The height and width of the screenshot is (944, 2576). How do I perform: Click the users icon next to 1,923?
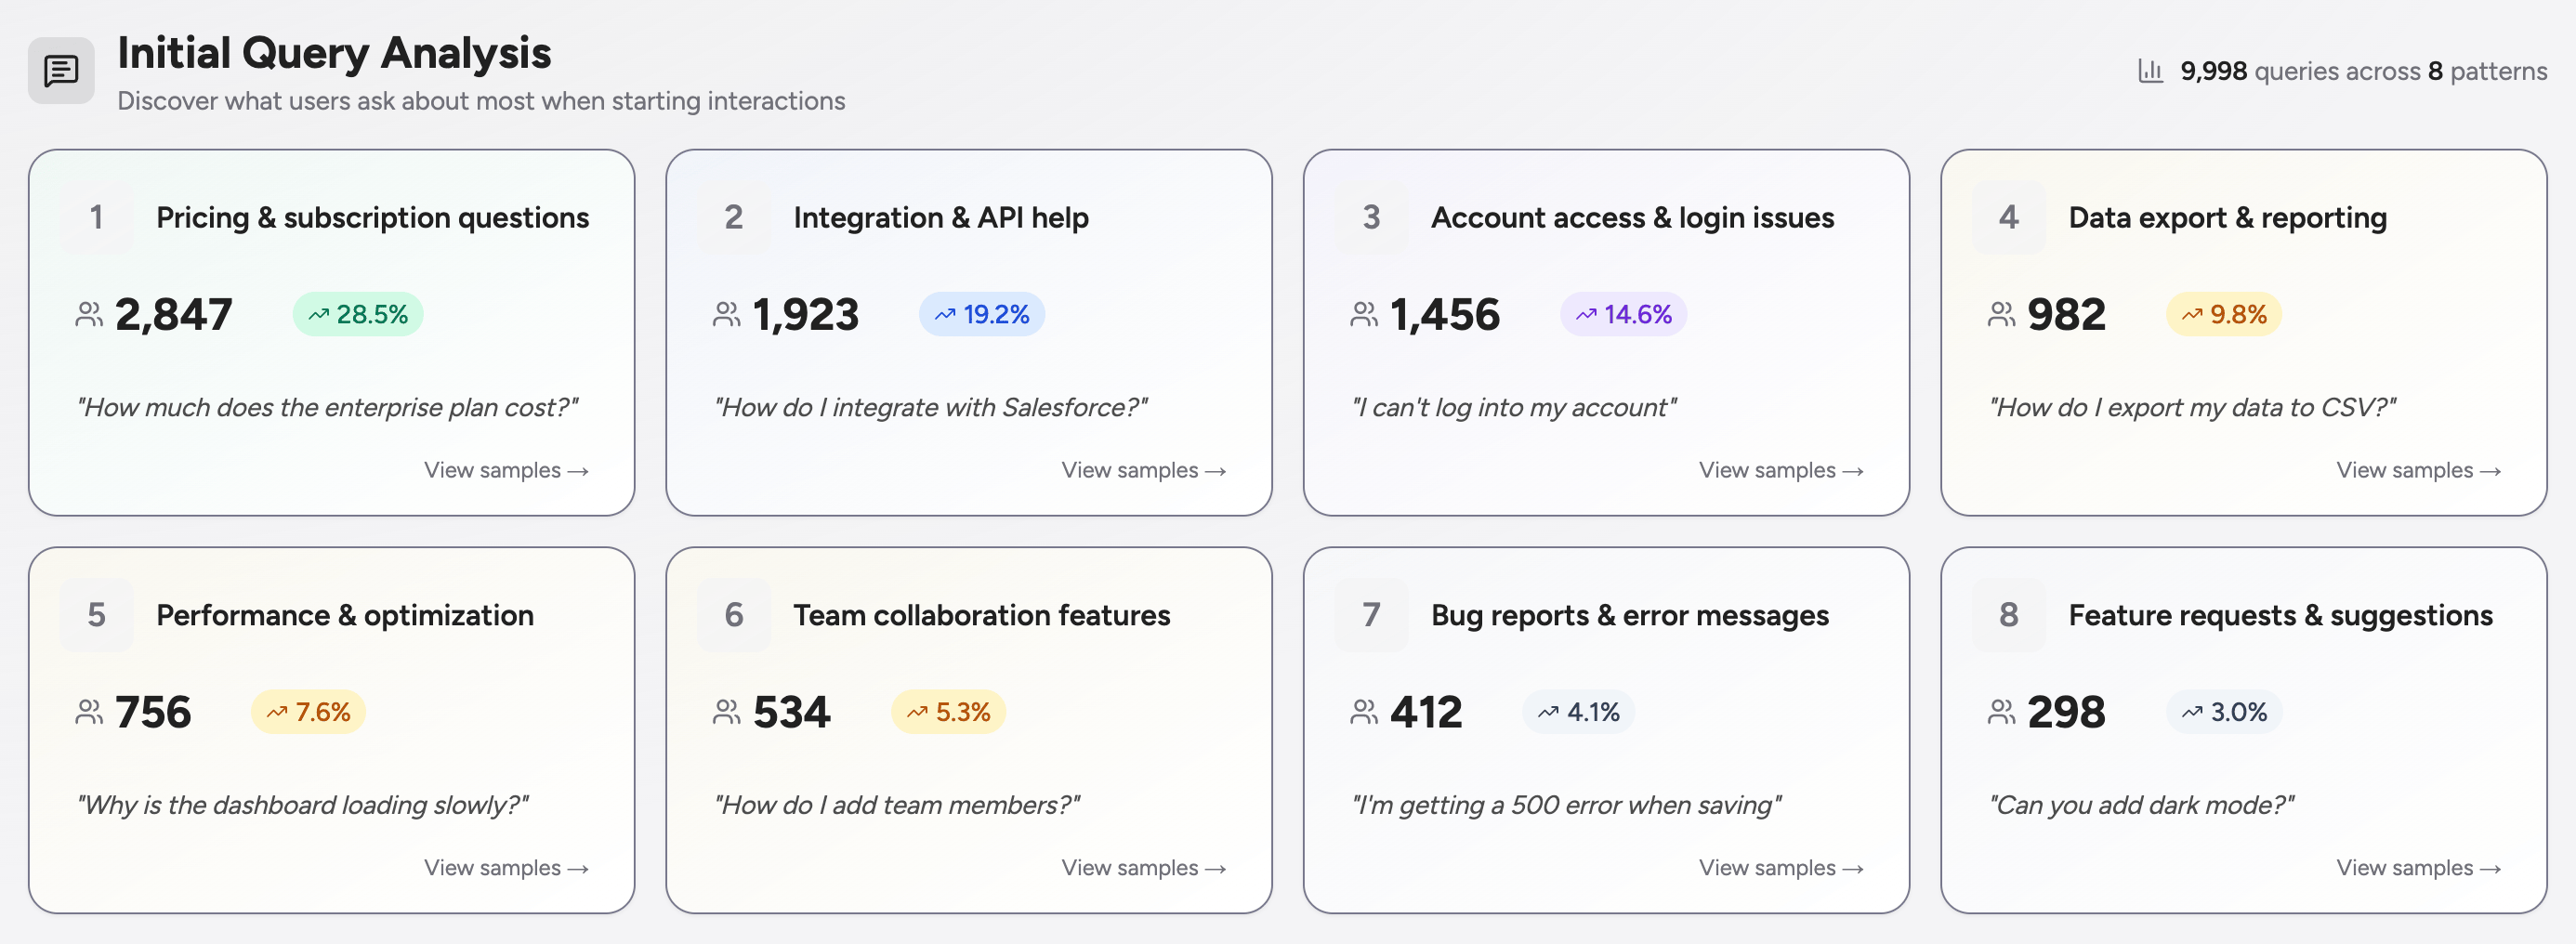727,315
